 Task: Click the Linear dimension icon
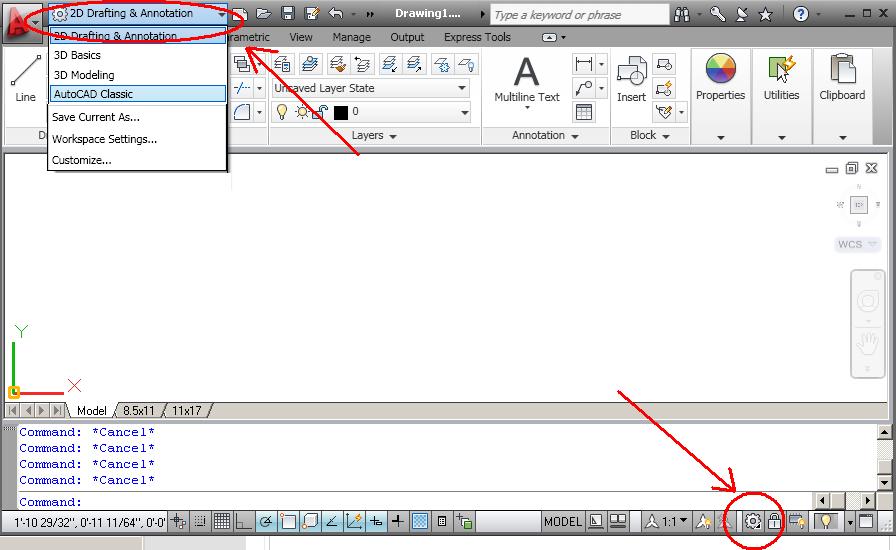[584, 64]
